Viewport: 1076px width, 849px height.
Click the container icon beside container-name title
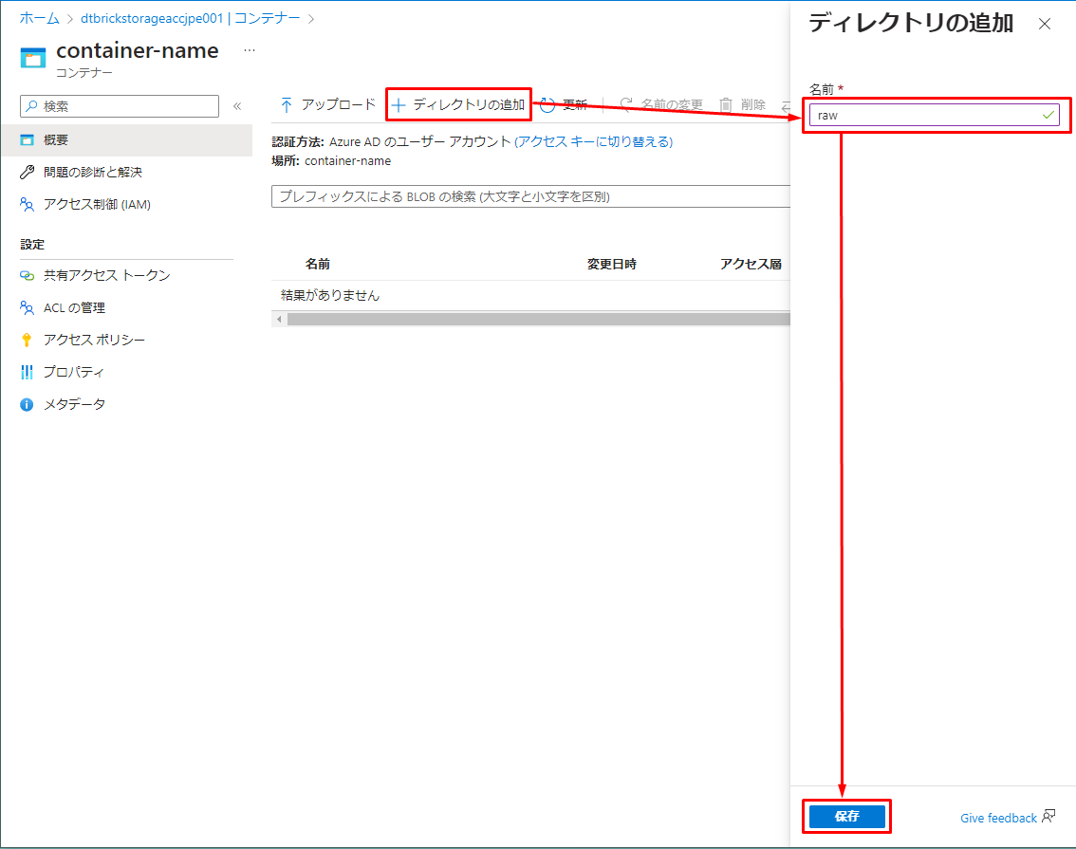pos(33,58)
